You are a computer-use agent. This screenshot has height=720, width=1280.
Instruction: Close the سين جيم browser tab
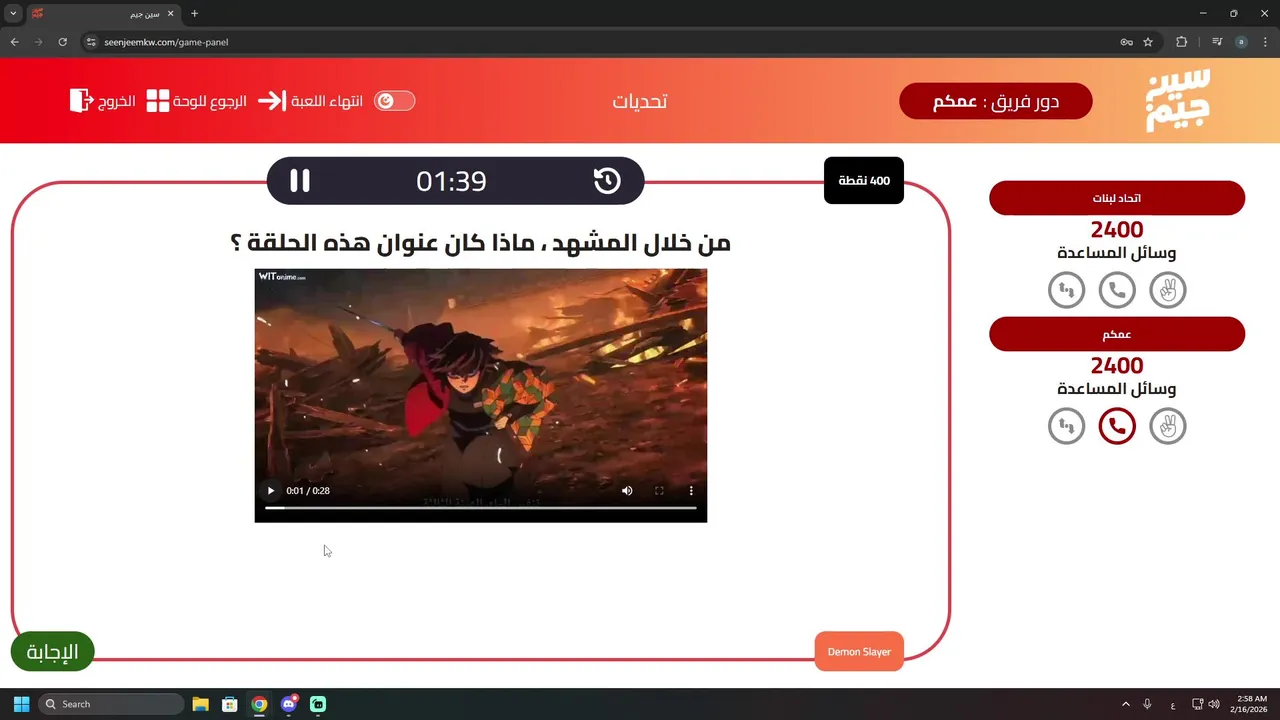(170, 14)
